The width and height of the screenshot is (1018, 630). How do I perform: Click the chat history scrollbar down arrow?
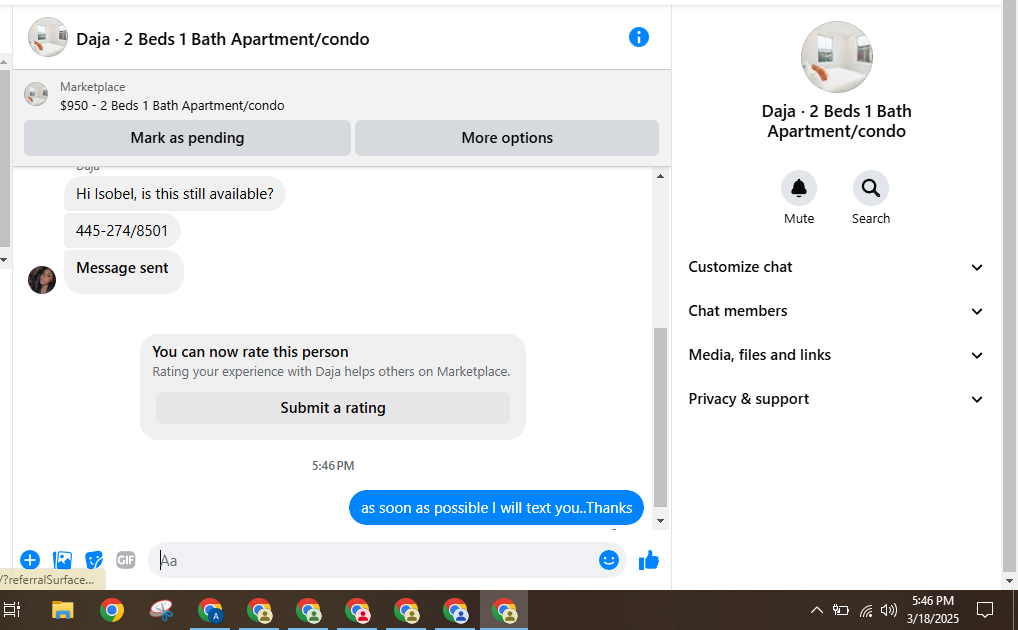(660, 521)
